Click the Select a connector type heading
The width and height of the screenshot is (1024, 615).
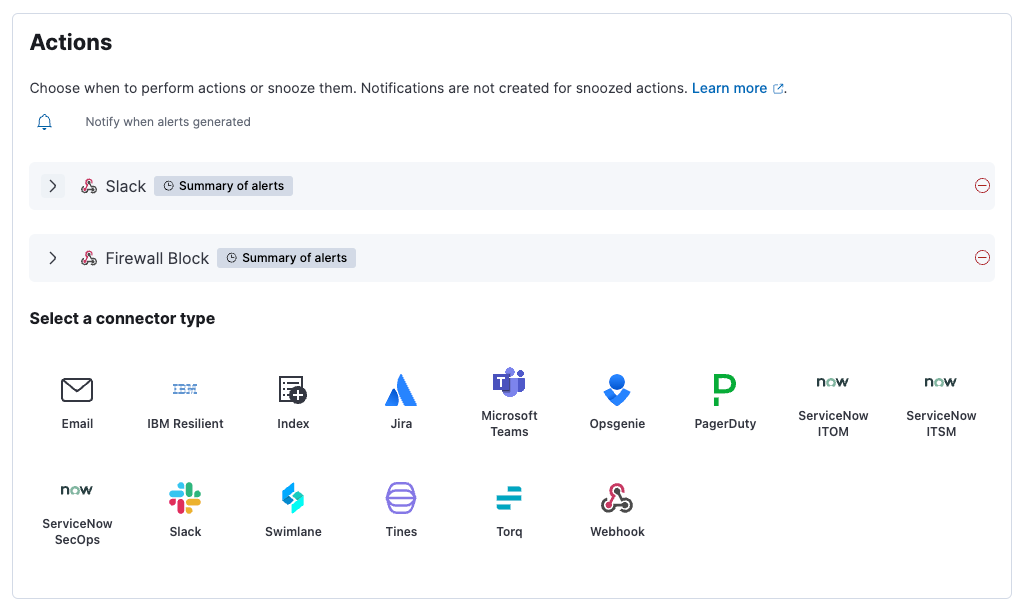pyautogui.click(x=122, y=319)
